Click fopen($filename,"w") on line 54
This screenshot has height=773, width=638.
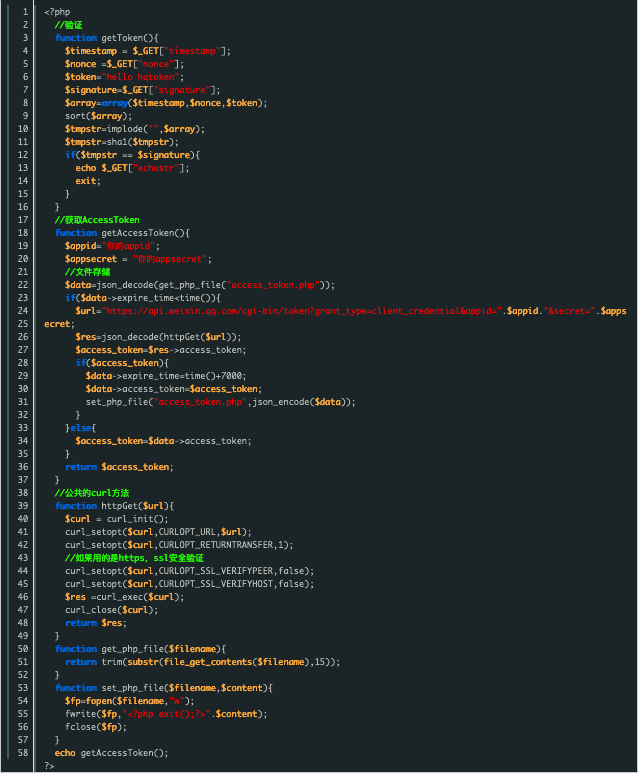click(x=138, y=701)
